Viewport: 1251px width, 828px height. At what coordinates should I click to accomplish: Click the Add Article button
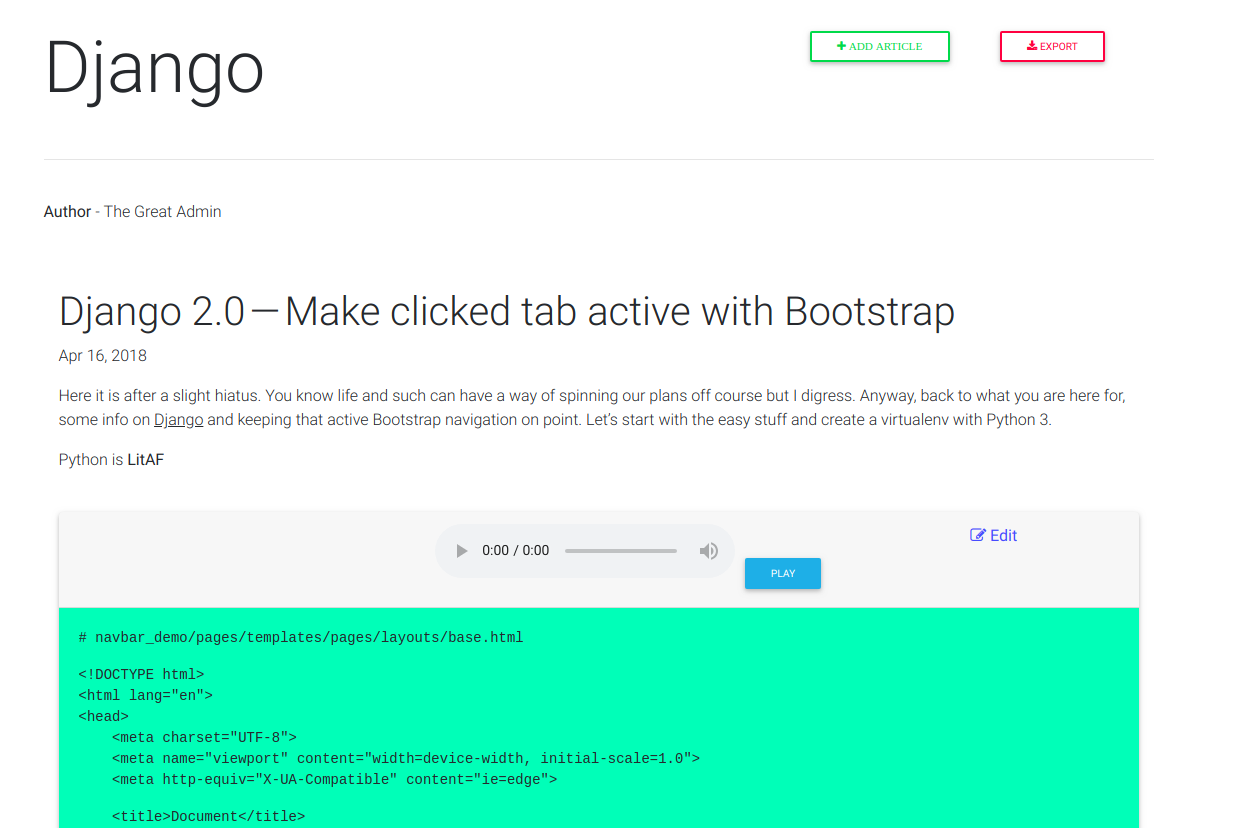point(879,46)
